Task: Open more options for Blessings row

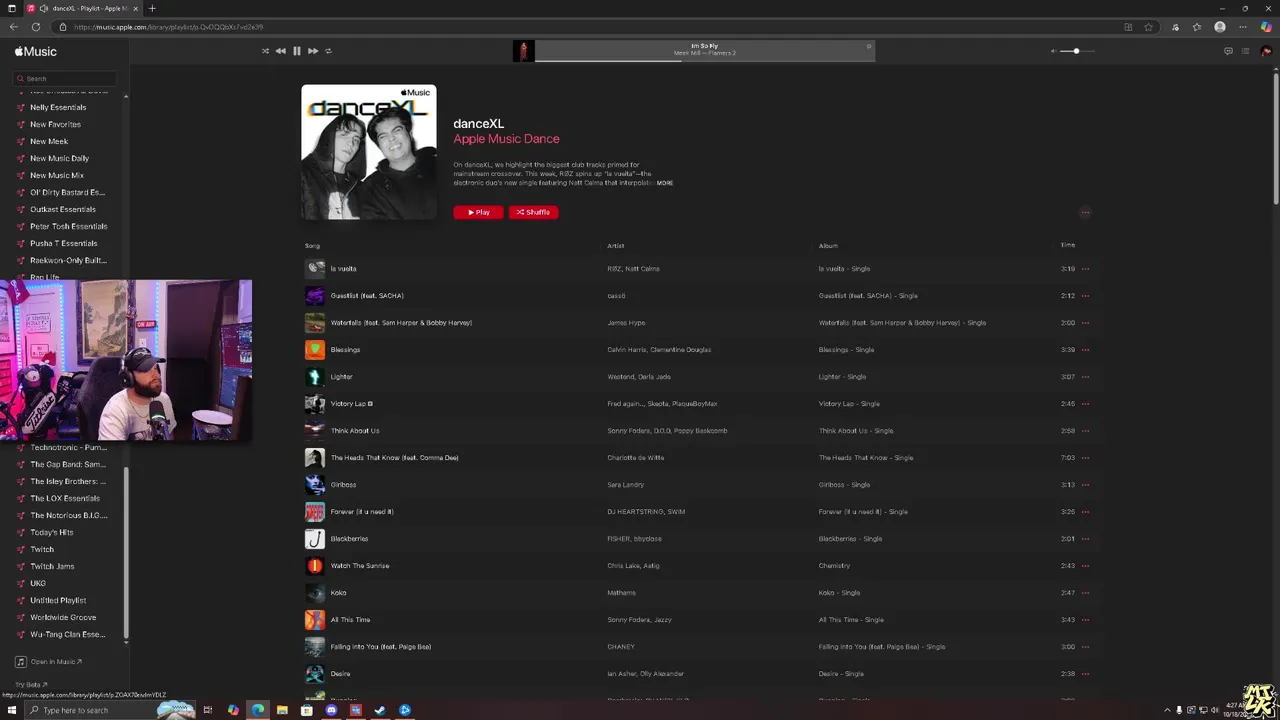Action: [x=1085, y=350]
